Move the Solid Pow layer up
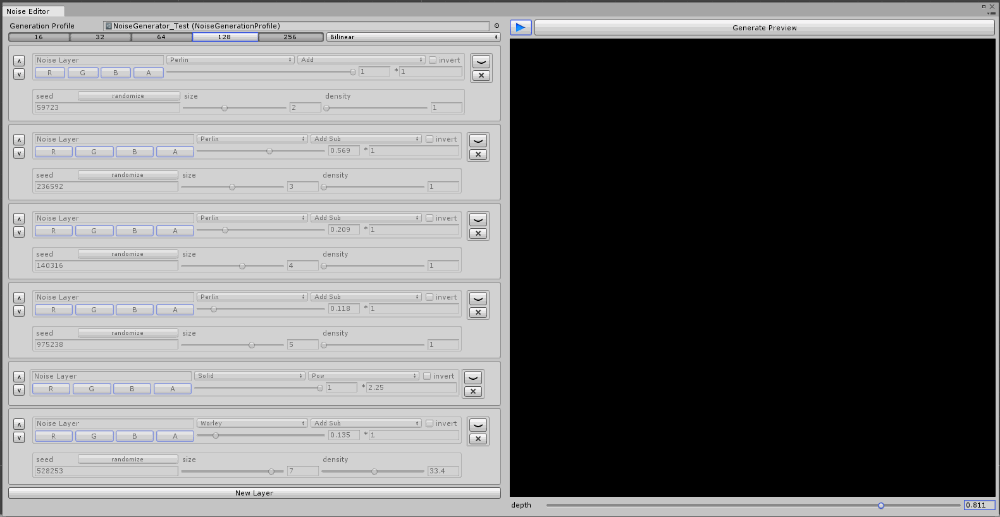Viewport: 1000px width, 517px height. (x=19, y=377)
